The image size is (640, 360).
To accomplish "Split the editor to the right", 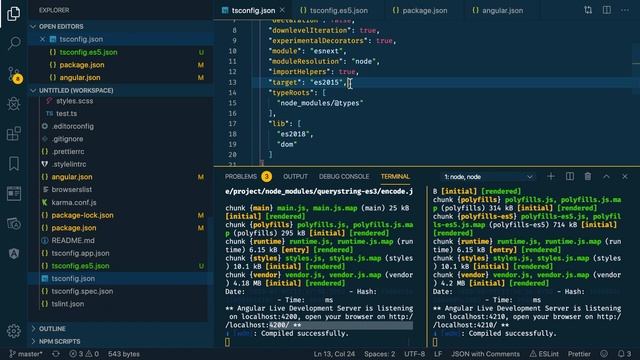I will (607, 10).
